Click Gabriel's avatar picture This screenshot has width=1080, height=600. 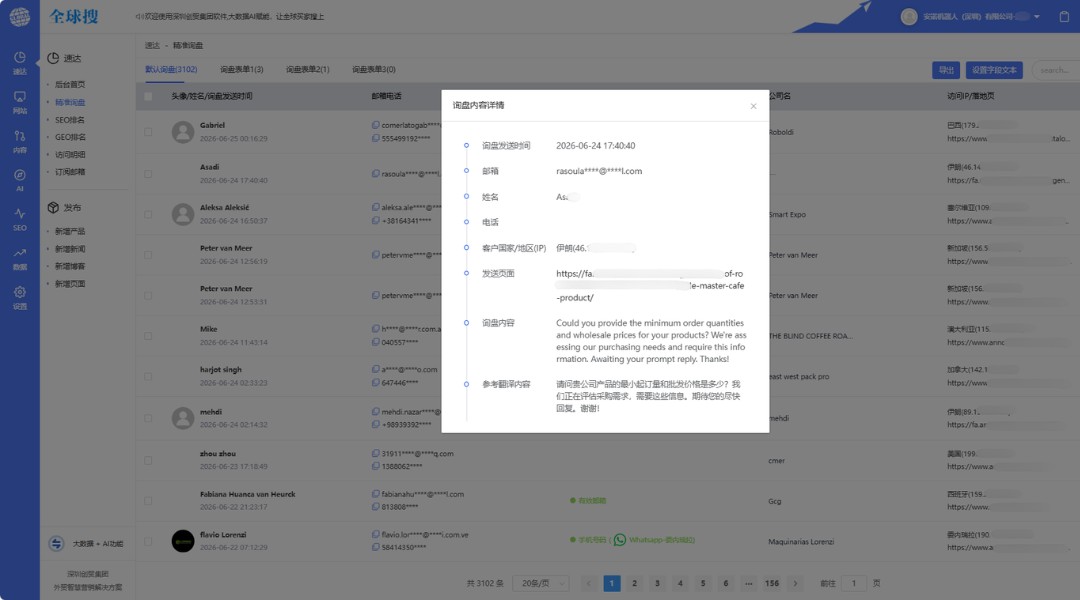183,132
